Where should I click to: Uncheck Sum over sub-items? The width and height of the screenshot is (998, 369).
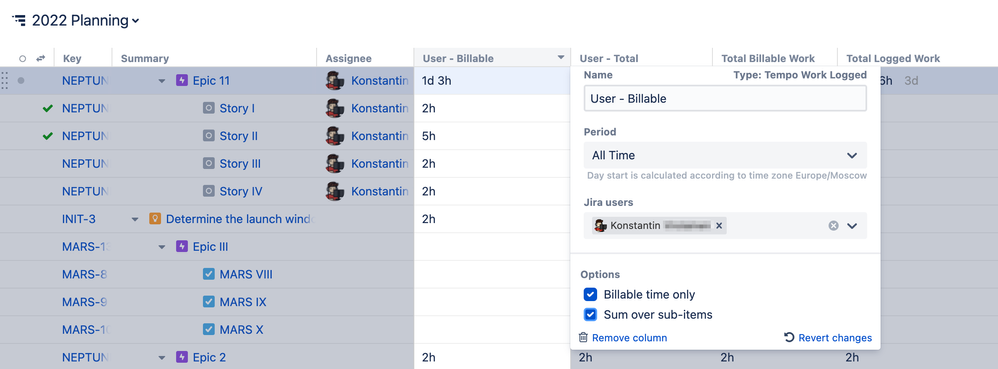click(591, 314)
